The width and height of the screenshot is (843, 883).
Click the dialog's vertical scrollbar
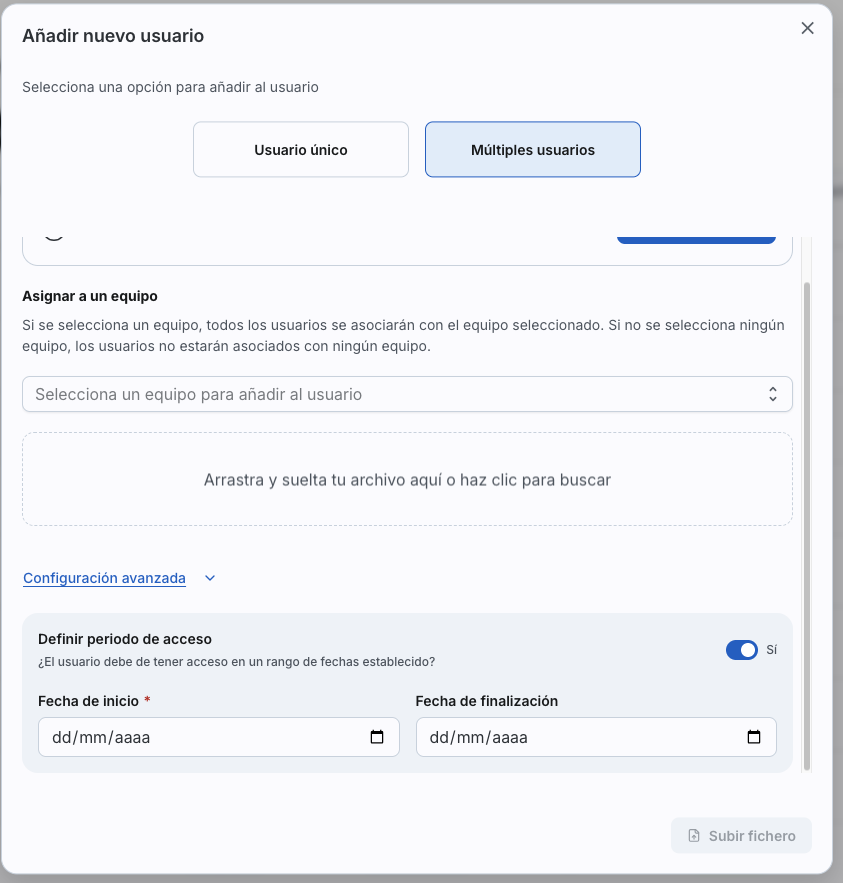click(807, 520)
